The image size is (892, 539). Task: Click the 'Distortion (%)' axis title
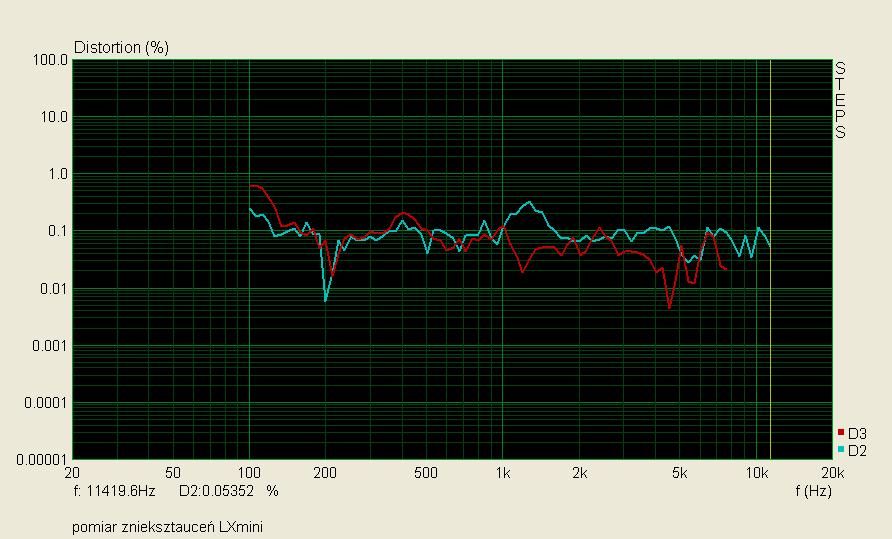point(121,47)
